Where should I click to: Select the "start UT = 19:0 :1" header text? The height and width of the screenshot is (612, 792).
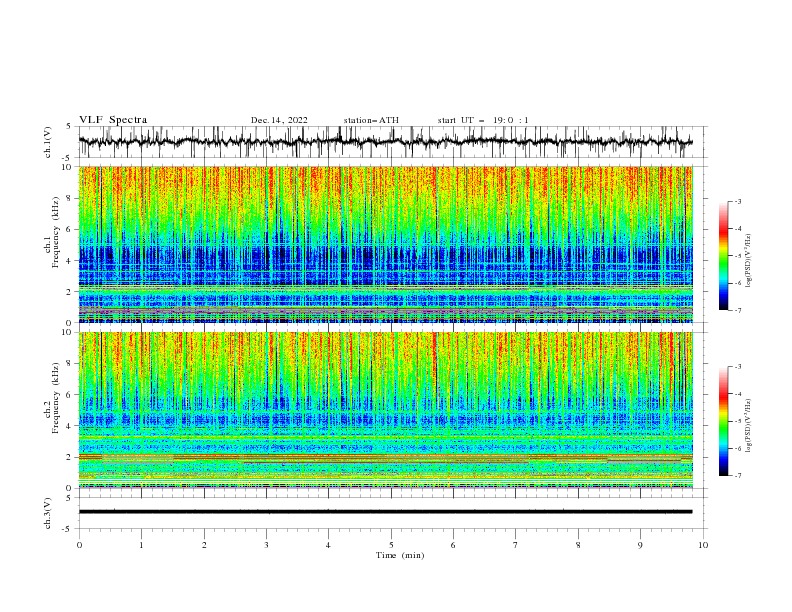click(483, 120)
